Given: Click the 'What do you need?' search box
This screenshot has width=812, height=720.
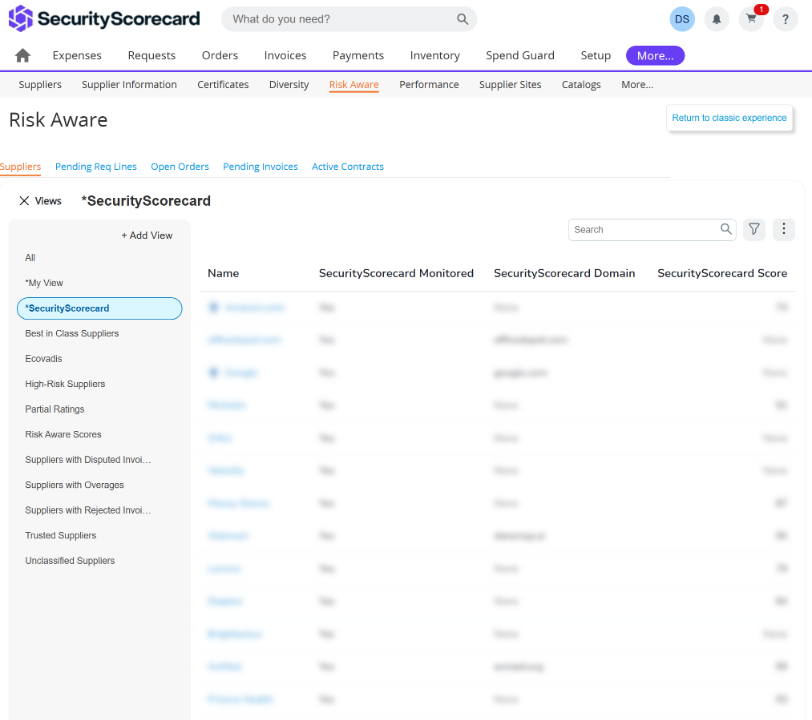Looking at the screenshot, I should 349,19.
